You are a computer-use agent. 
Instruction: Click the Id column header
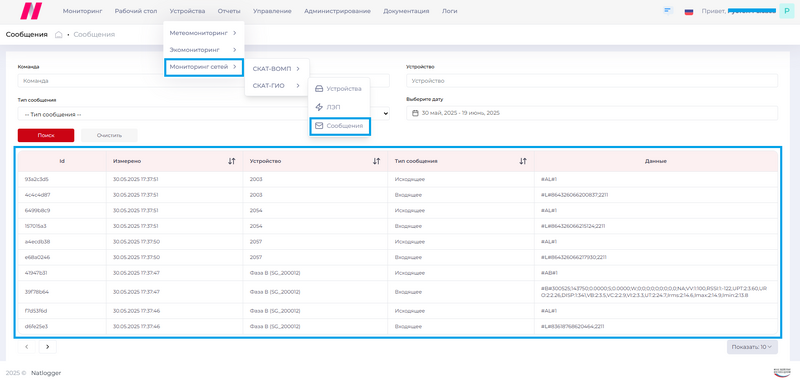pos(62,161)
